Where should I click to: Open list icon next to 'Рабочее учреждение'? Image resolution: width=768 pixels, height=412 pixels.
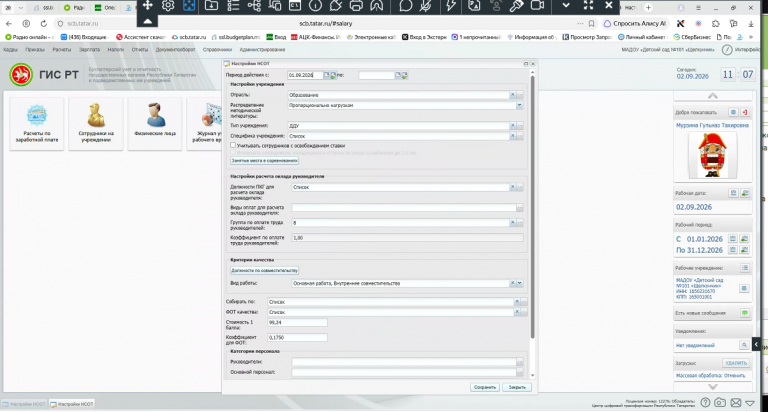(745, 268)
